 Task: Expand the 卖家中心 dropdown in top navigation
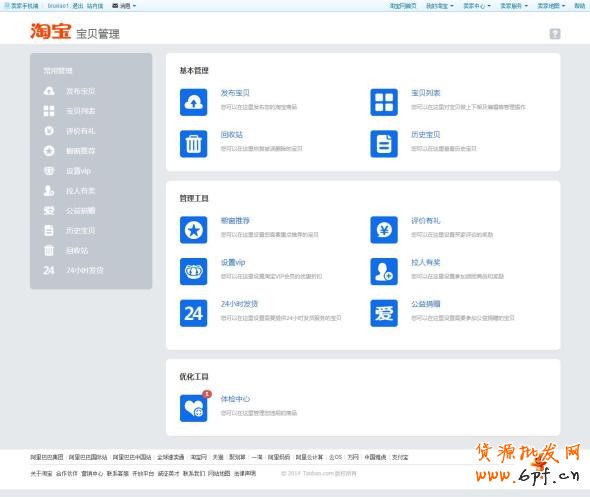pos(477,6)
